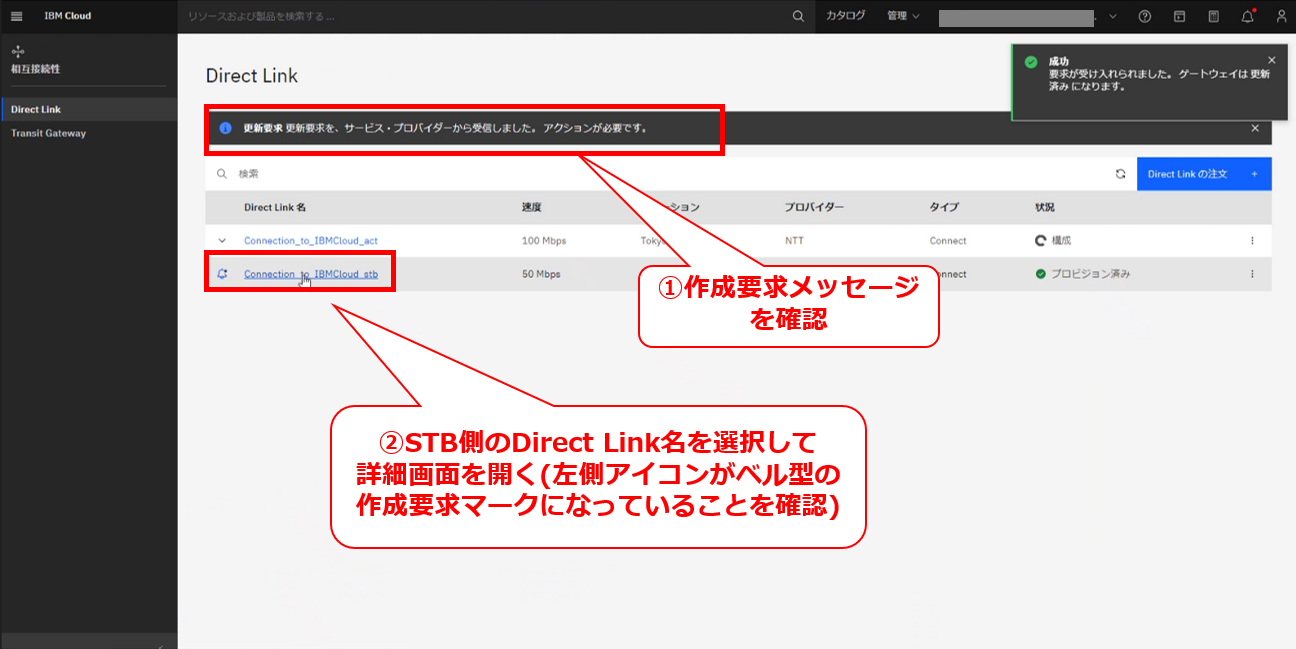Select Transit Gateway in the sidebar
Viewport: 1296px width, 649px height.
[48, 133]
